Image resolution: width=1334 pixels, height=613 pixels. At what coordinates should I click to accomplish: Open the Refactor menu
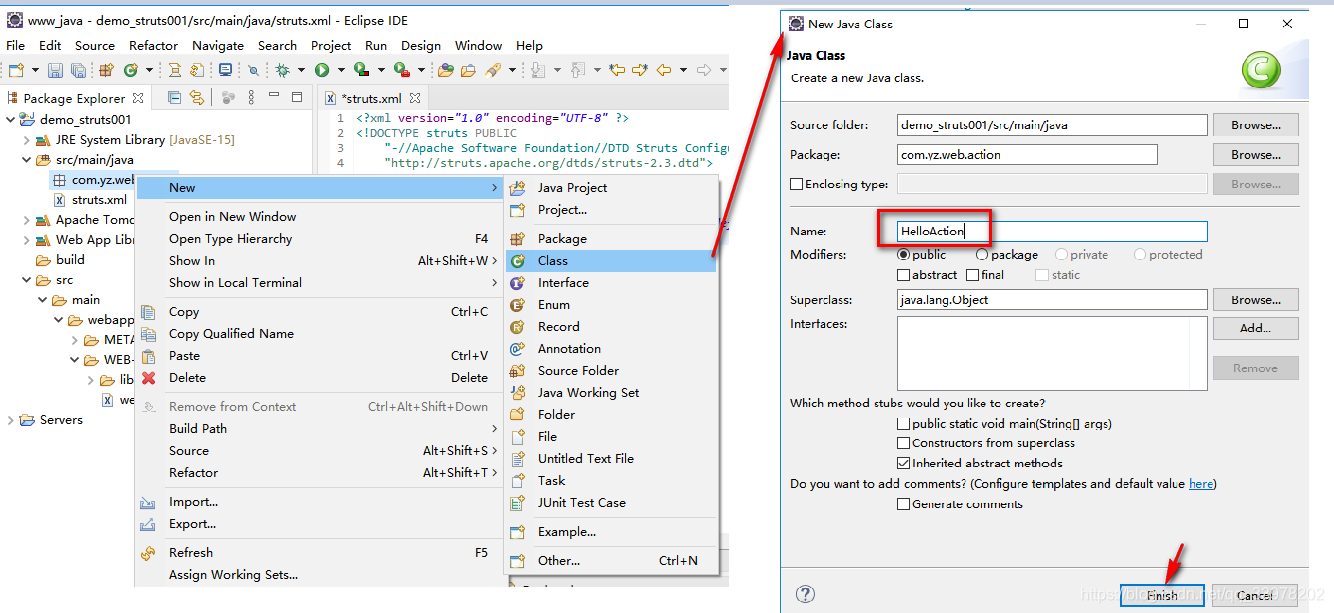(x=153, y=45)
